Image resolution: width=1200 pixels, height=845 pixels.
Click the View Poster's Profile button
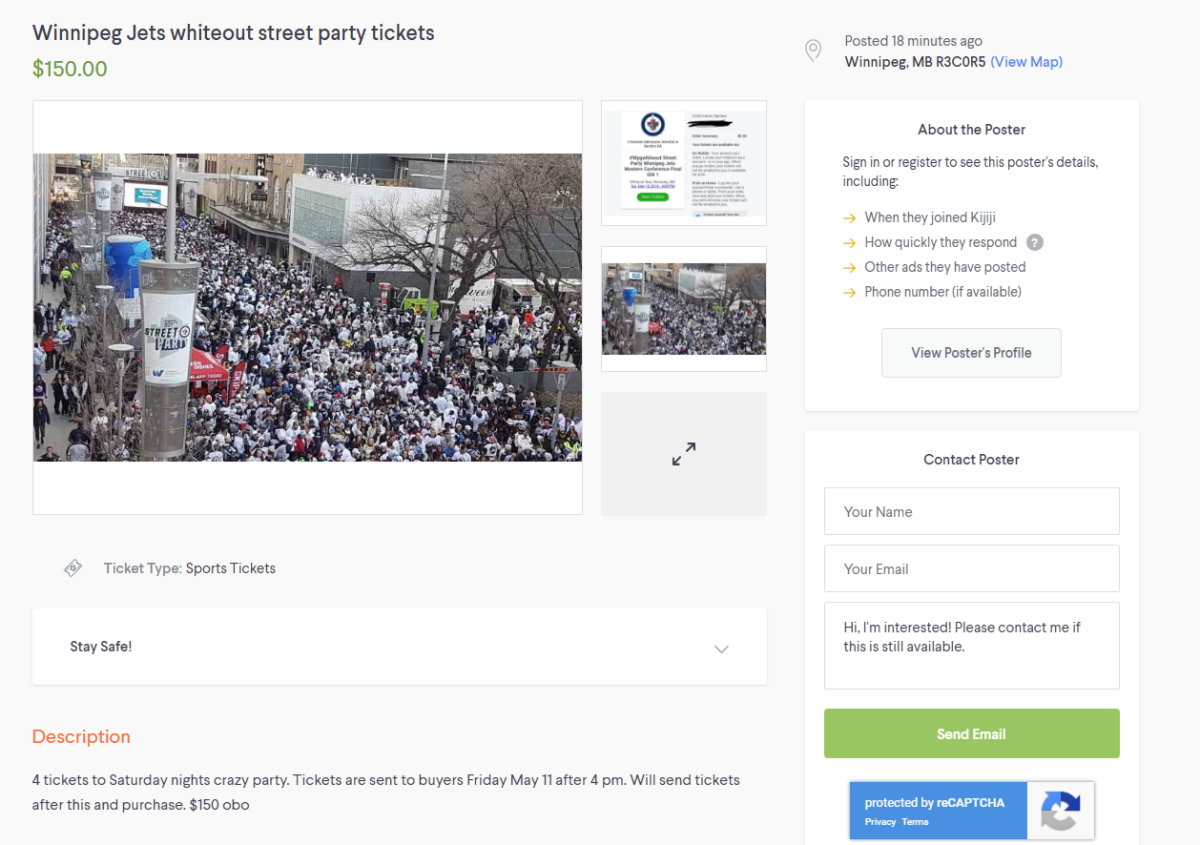971,353
